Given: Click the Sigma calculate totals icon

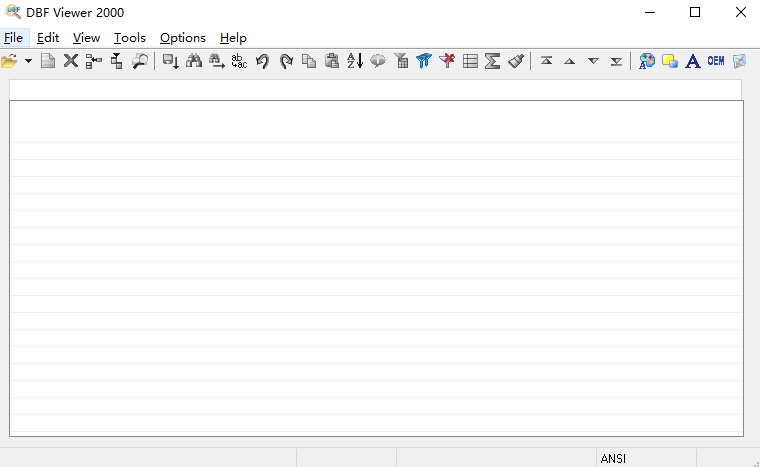Looking at the screenshot, I should tap(492, 61).
